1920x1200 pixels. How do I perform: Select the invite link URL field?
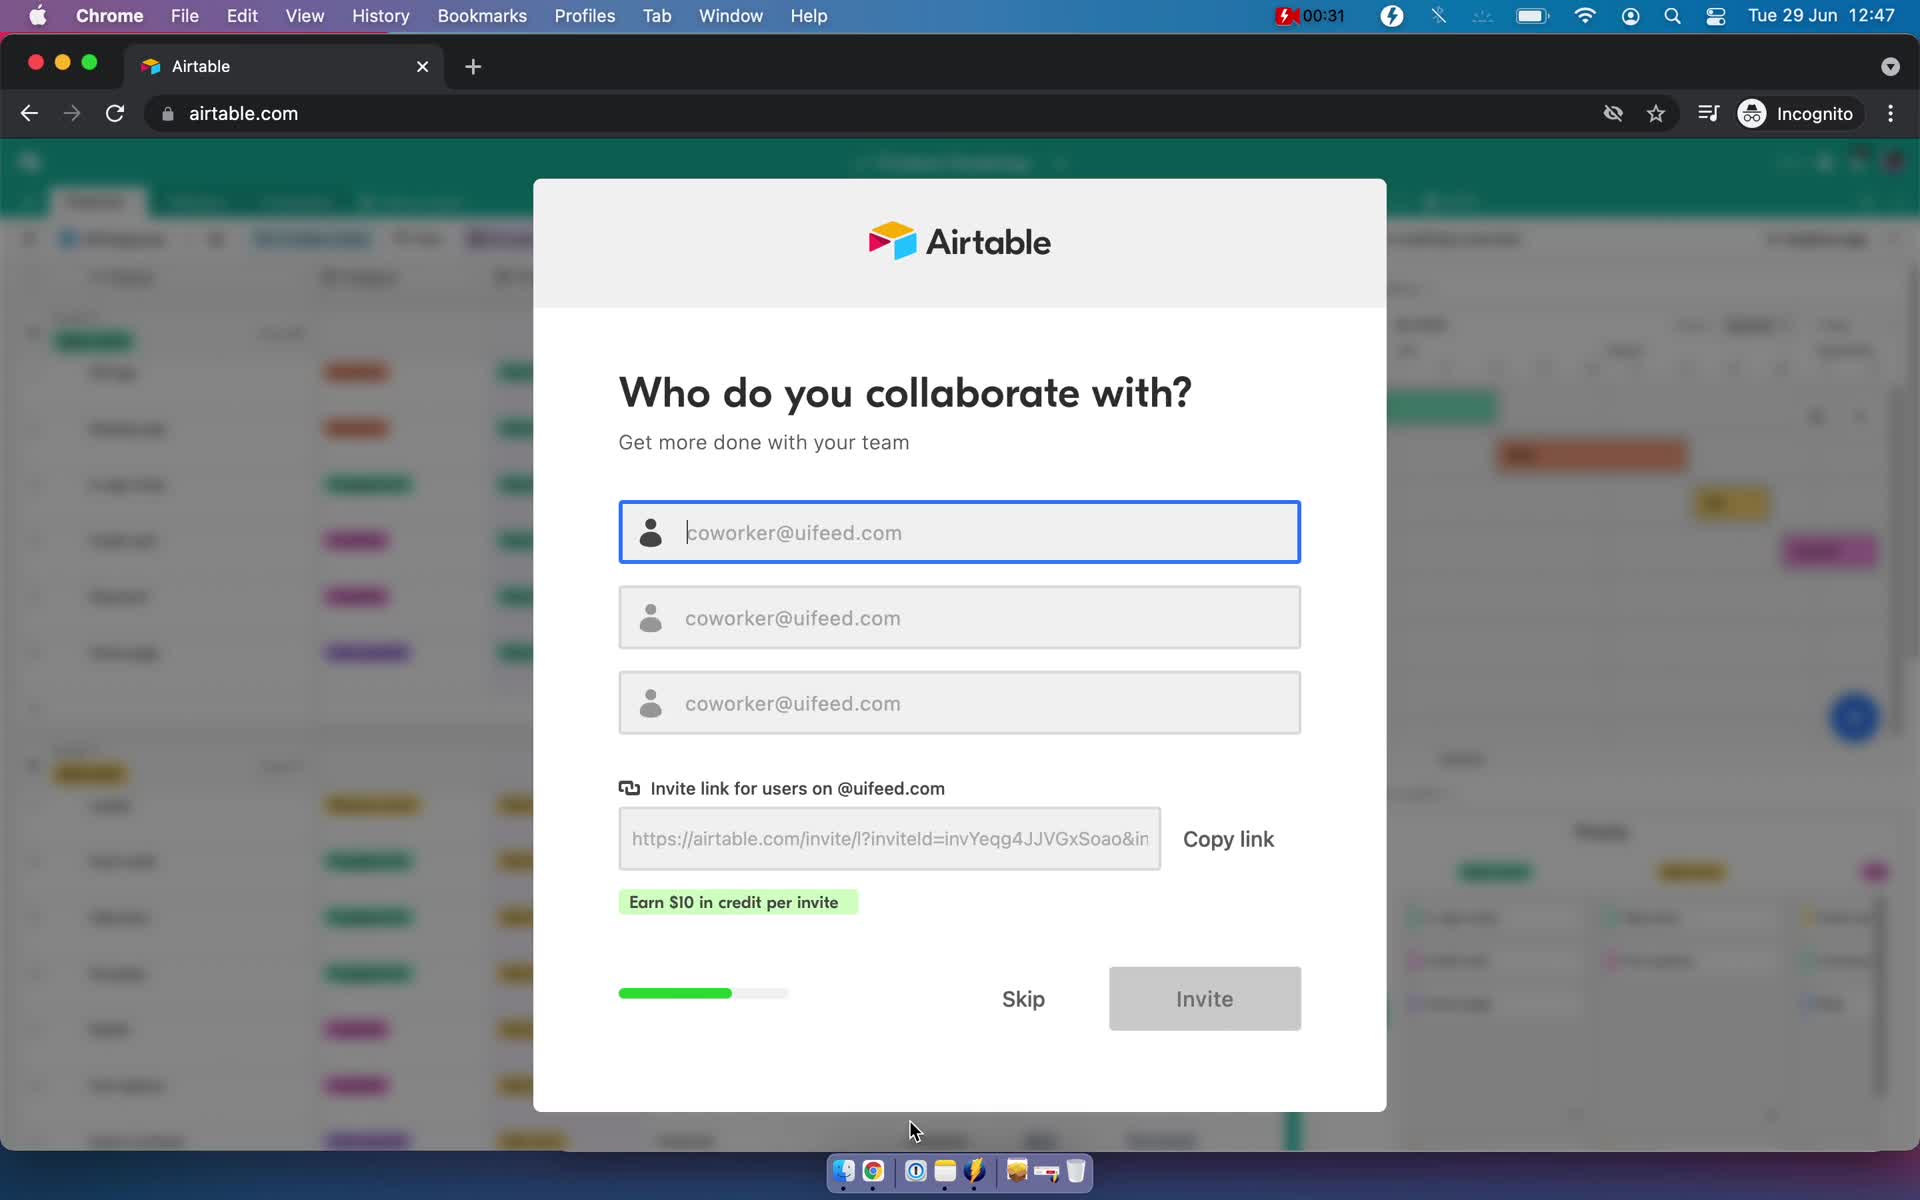point(889,839)
